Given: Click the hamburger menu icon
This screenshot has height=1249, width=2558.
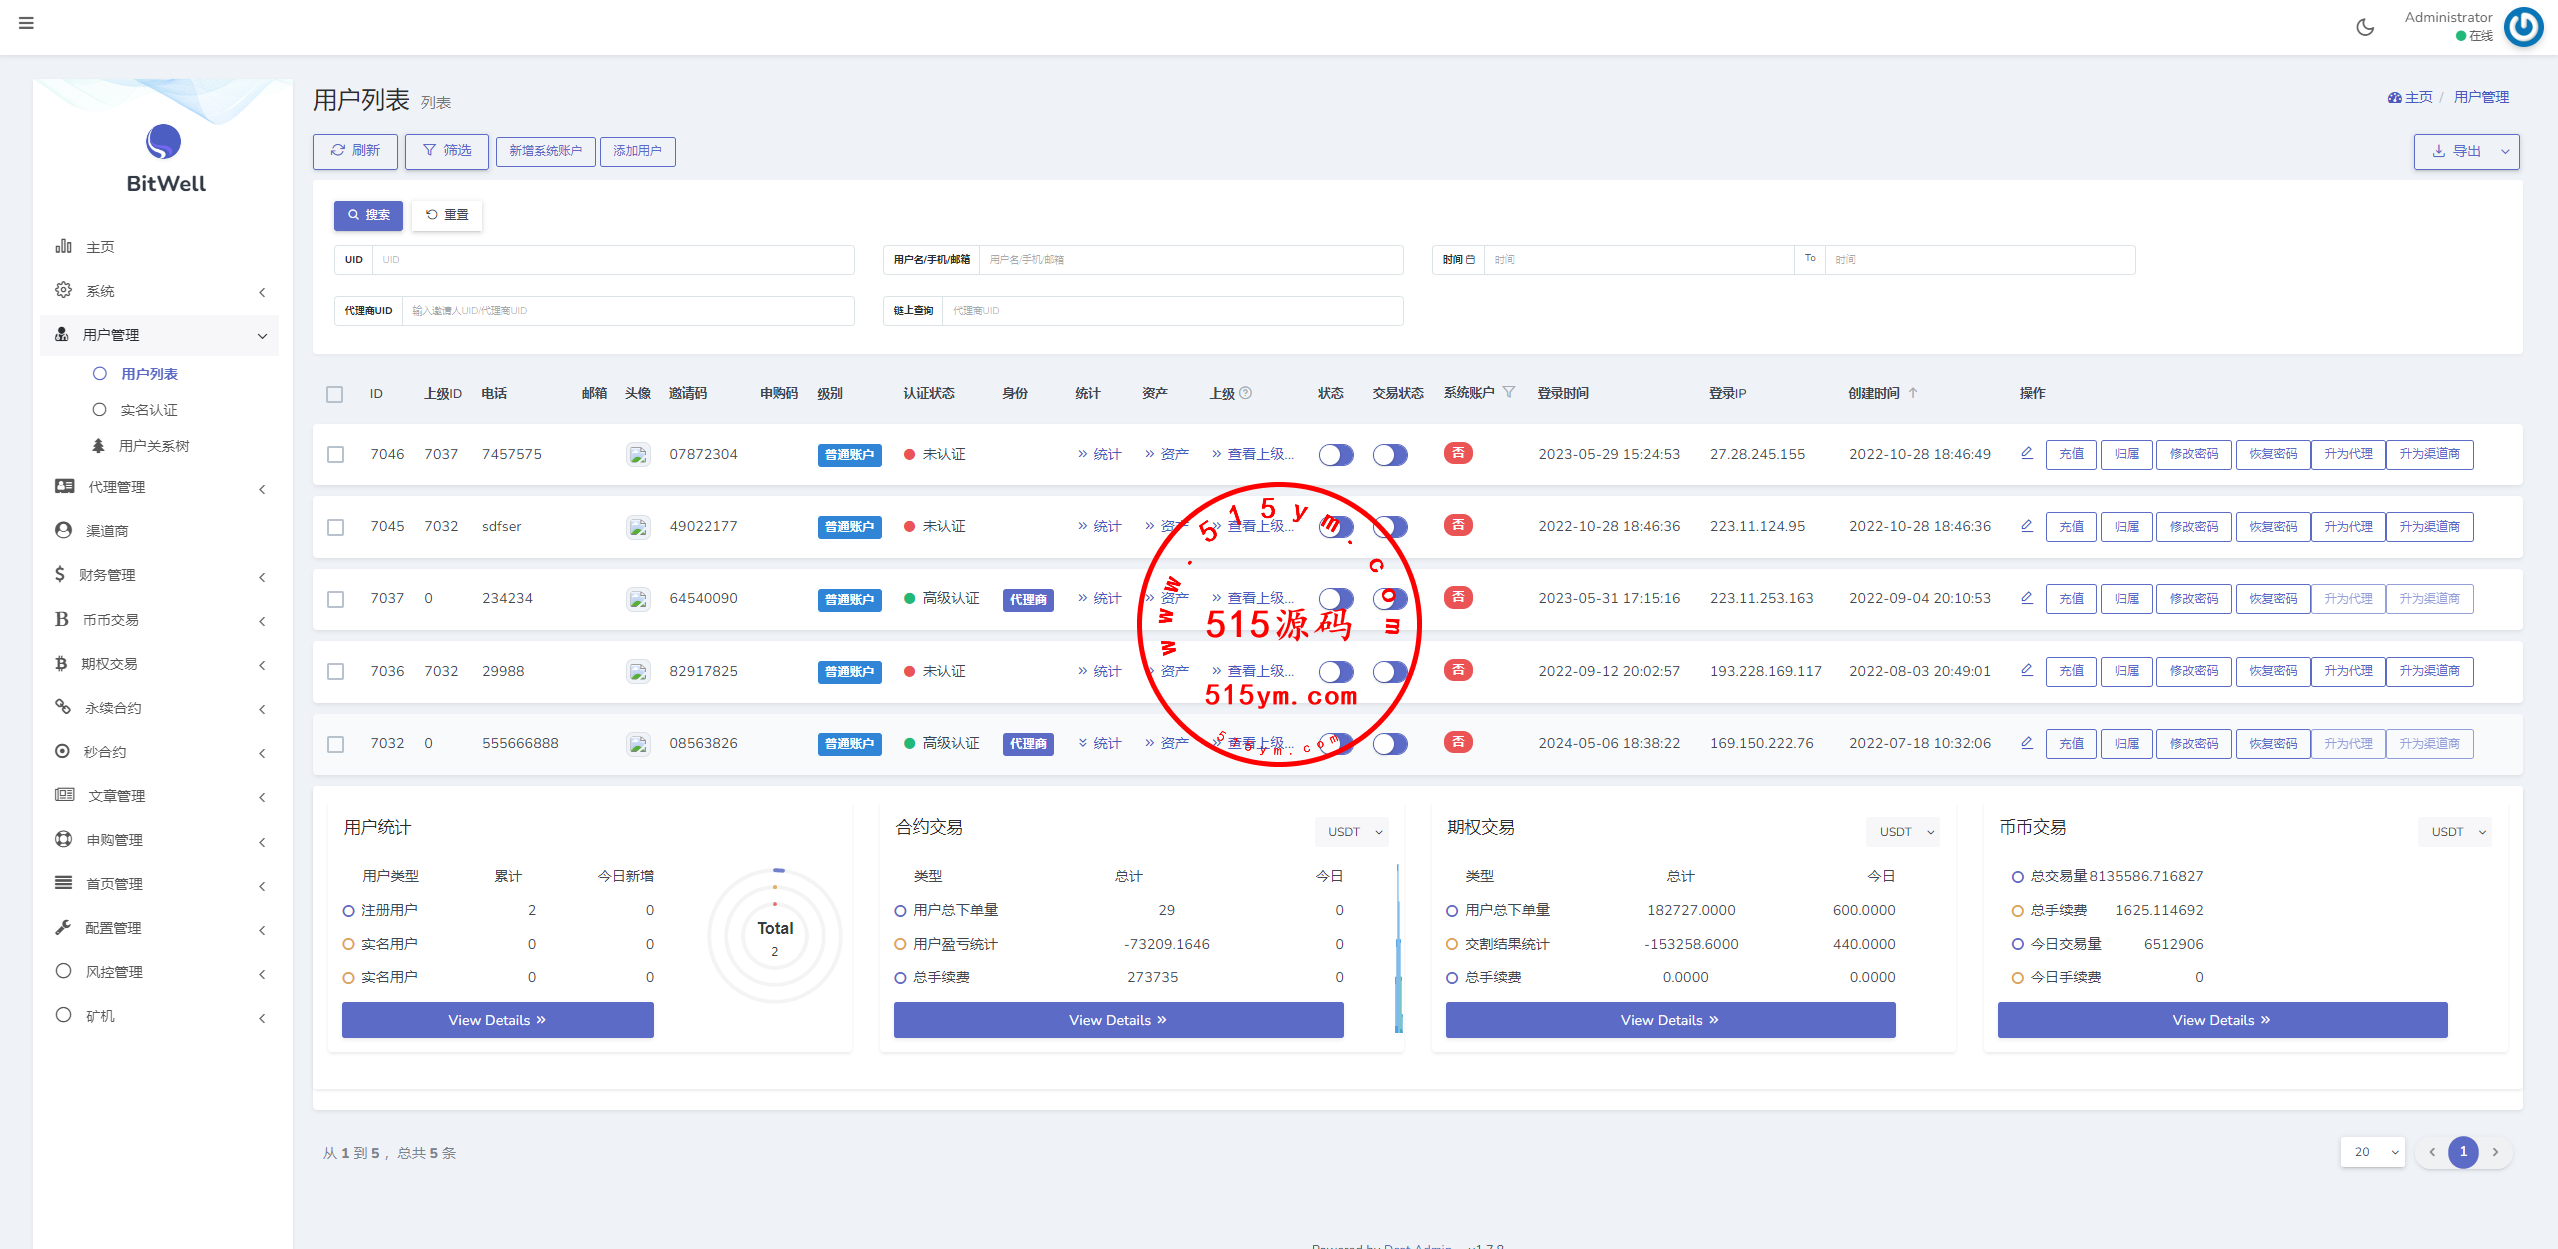Looking at the screenshot, I should tap(26, 23).
